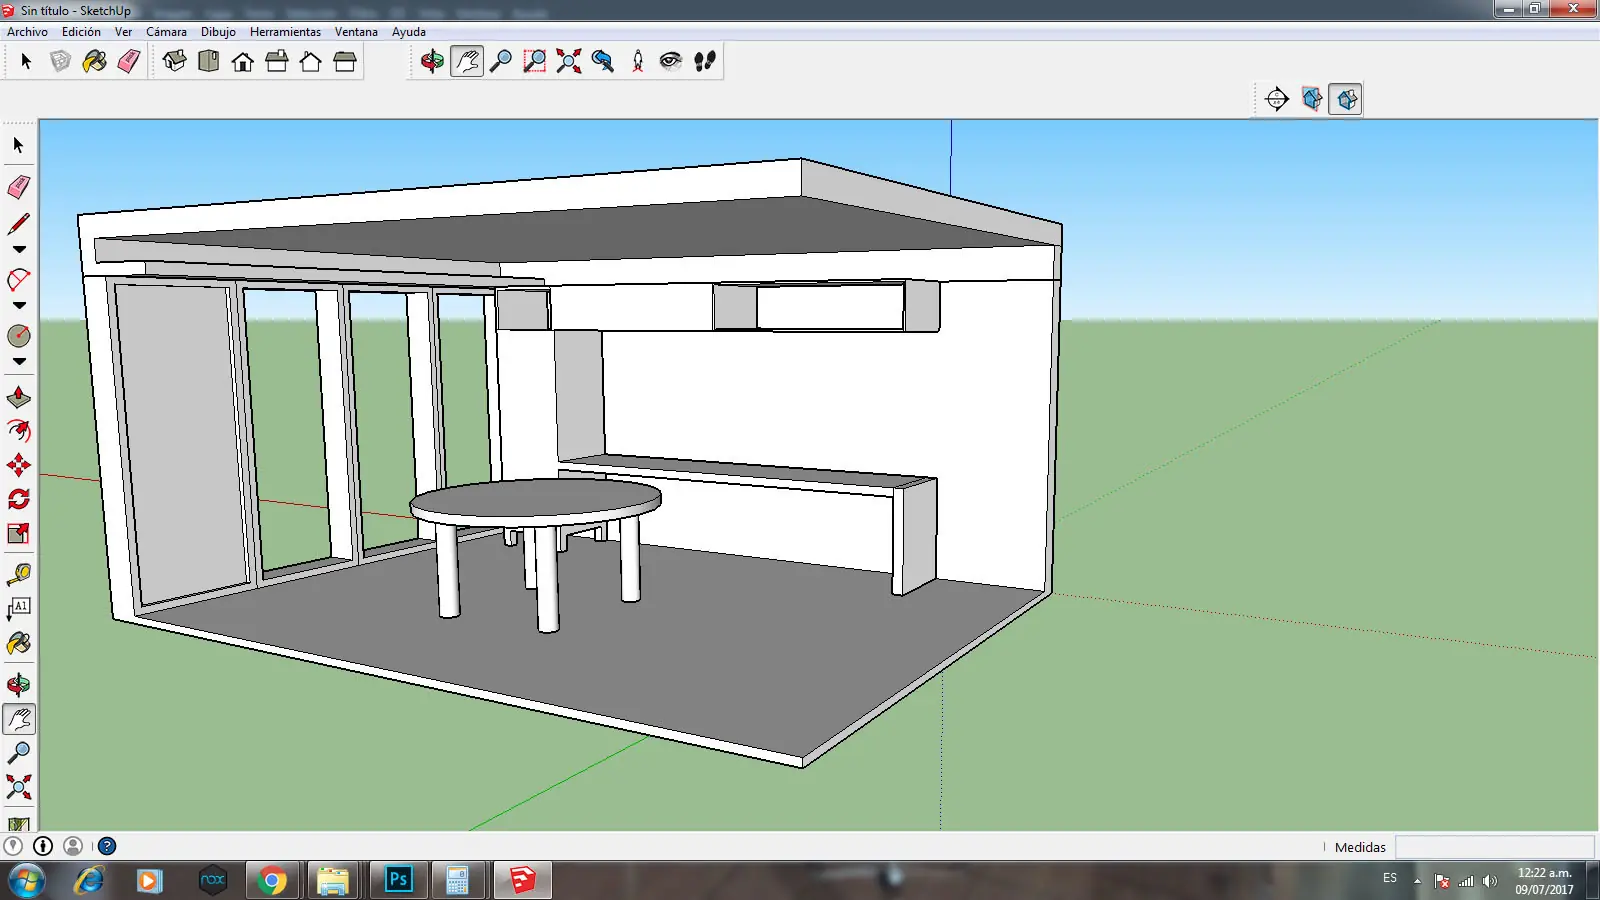Screen dimensions: 1600x900
Task: Expand the circle shapes dropdown arrow
Action: click(18, 362)
